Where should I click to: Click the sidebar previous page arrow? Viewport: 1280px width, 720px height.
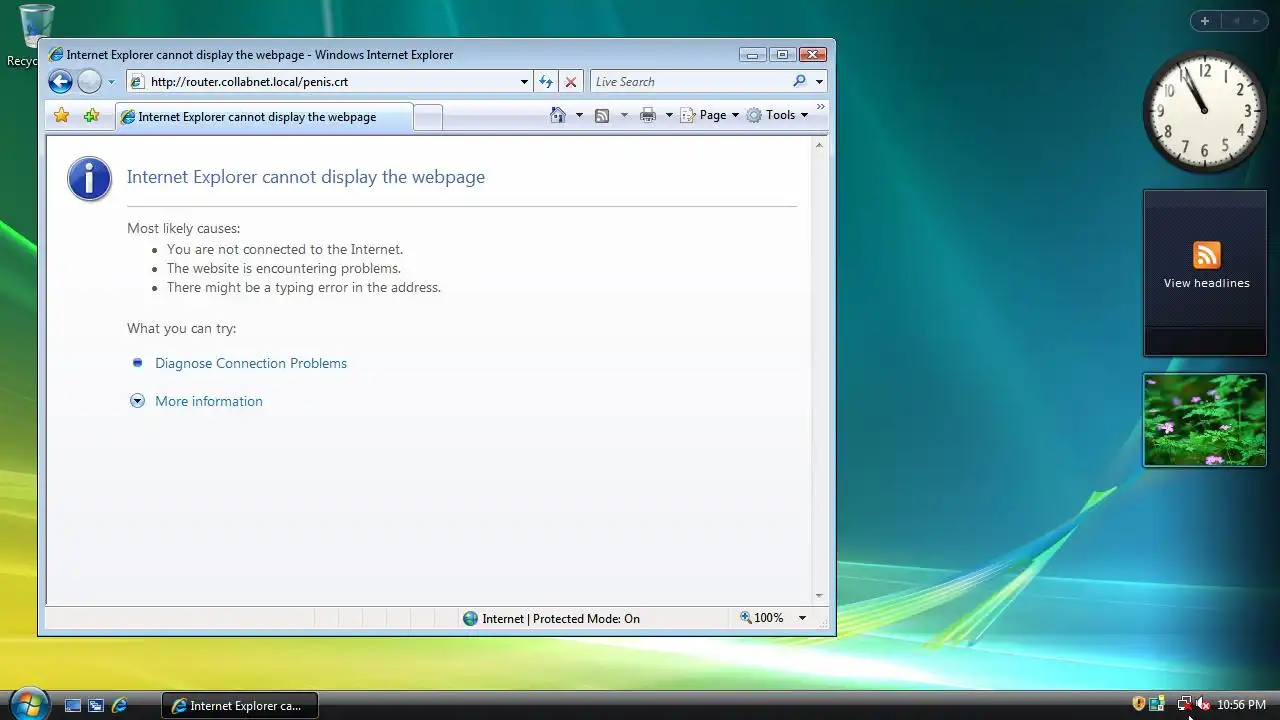click(x=1236, y=21)
